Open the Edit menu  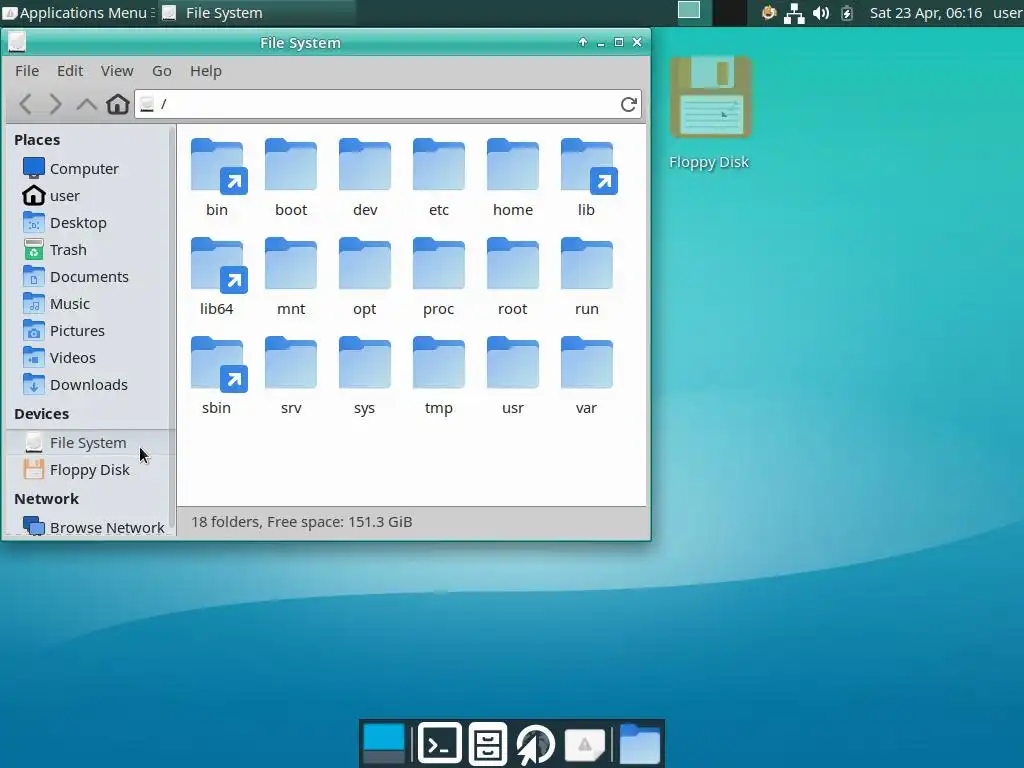point(70,71)
